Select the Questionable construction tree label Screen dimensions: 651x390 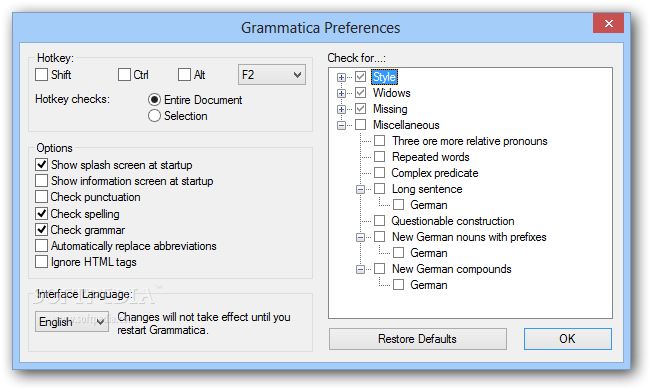click(x=453, y=221)
